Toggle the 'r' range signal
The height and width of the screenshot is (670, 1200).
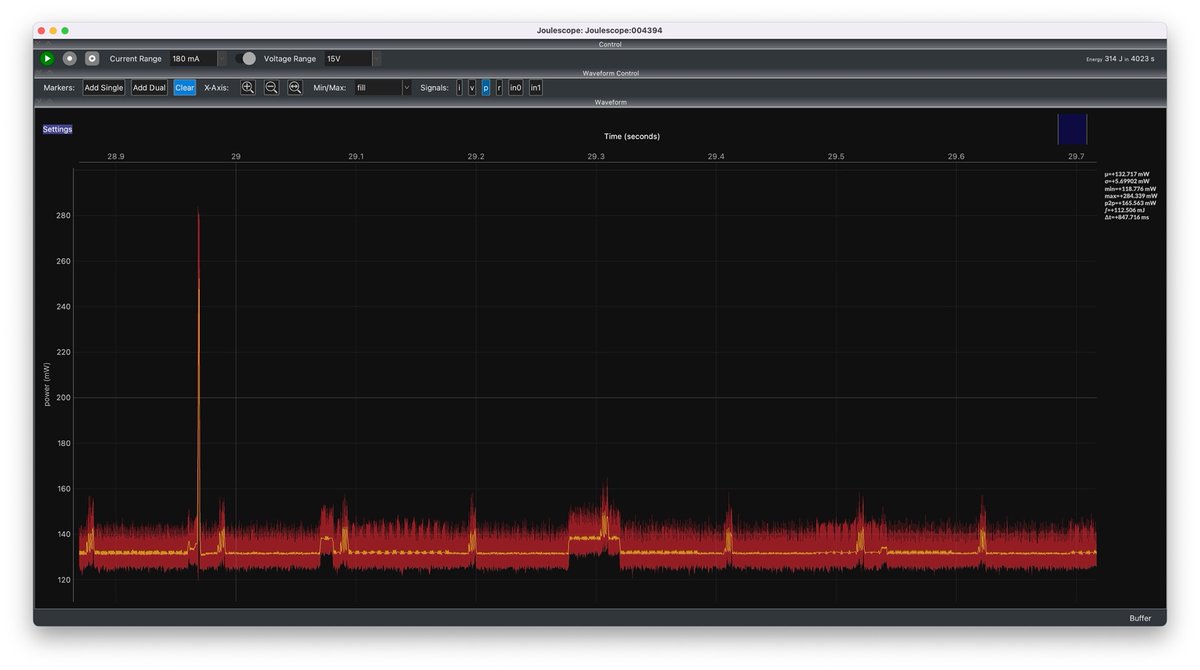pos(499,88)
